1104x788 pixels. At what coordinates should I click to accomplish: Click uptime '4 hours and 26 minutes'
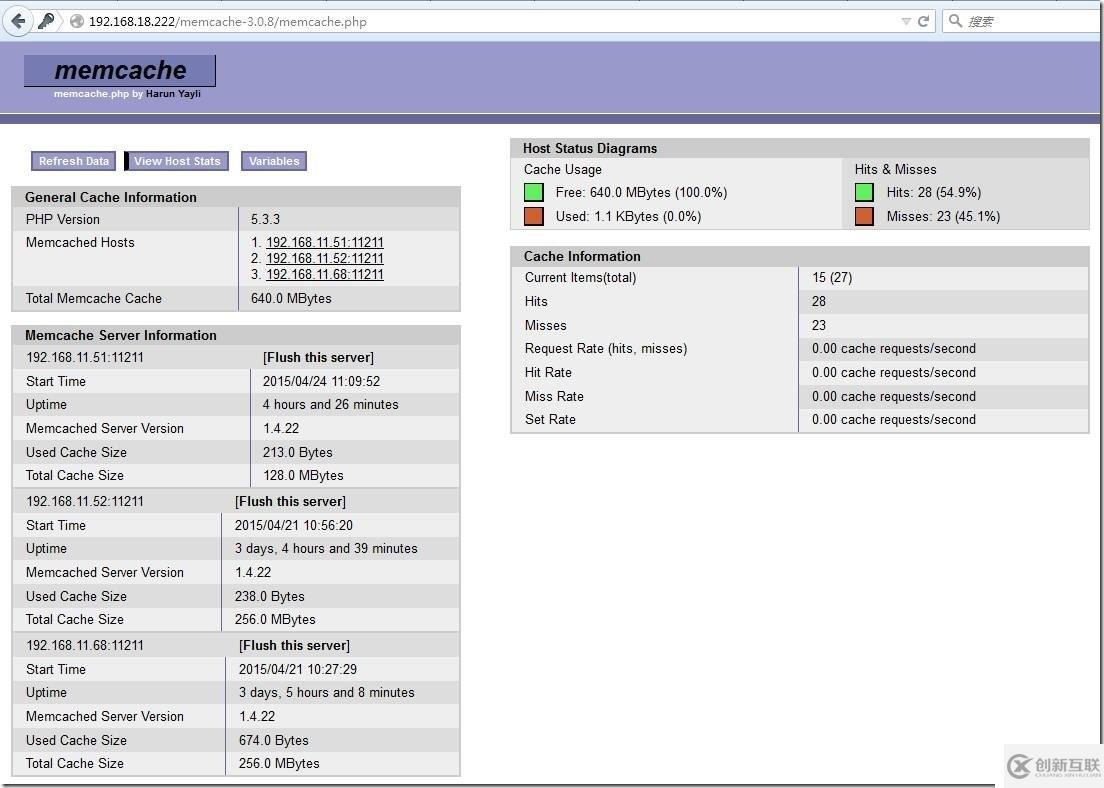pos(330,405)
